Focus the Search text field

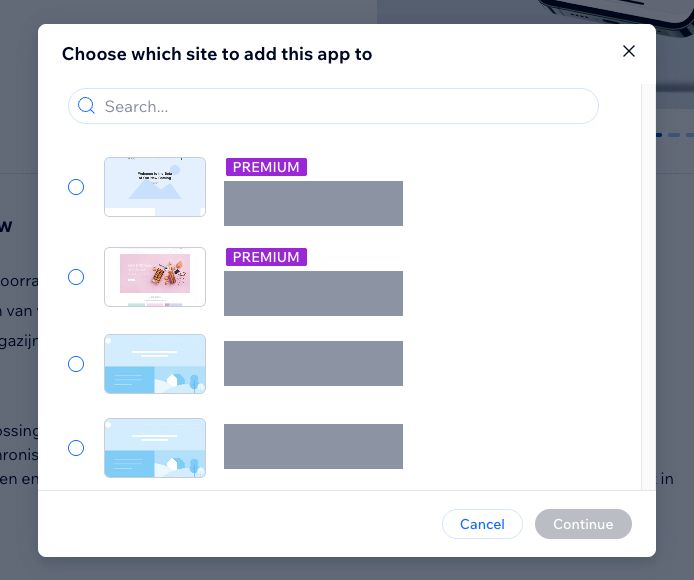pos(340,106)
